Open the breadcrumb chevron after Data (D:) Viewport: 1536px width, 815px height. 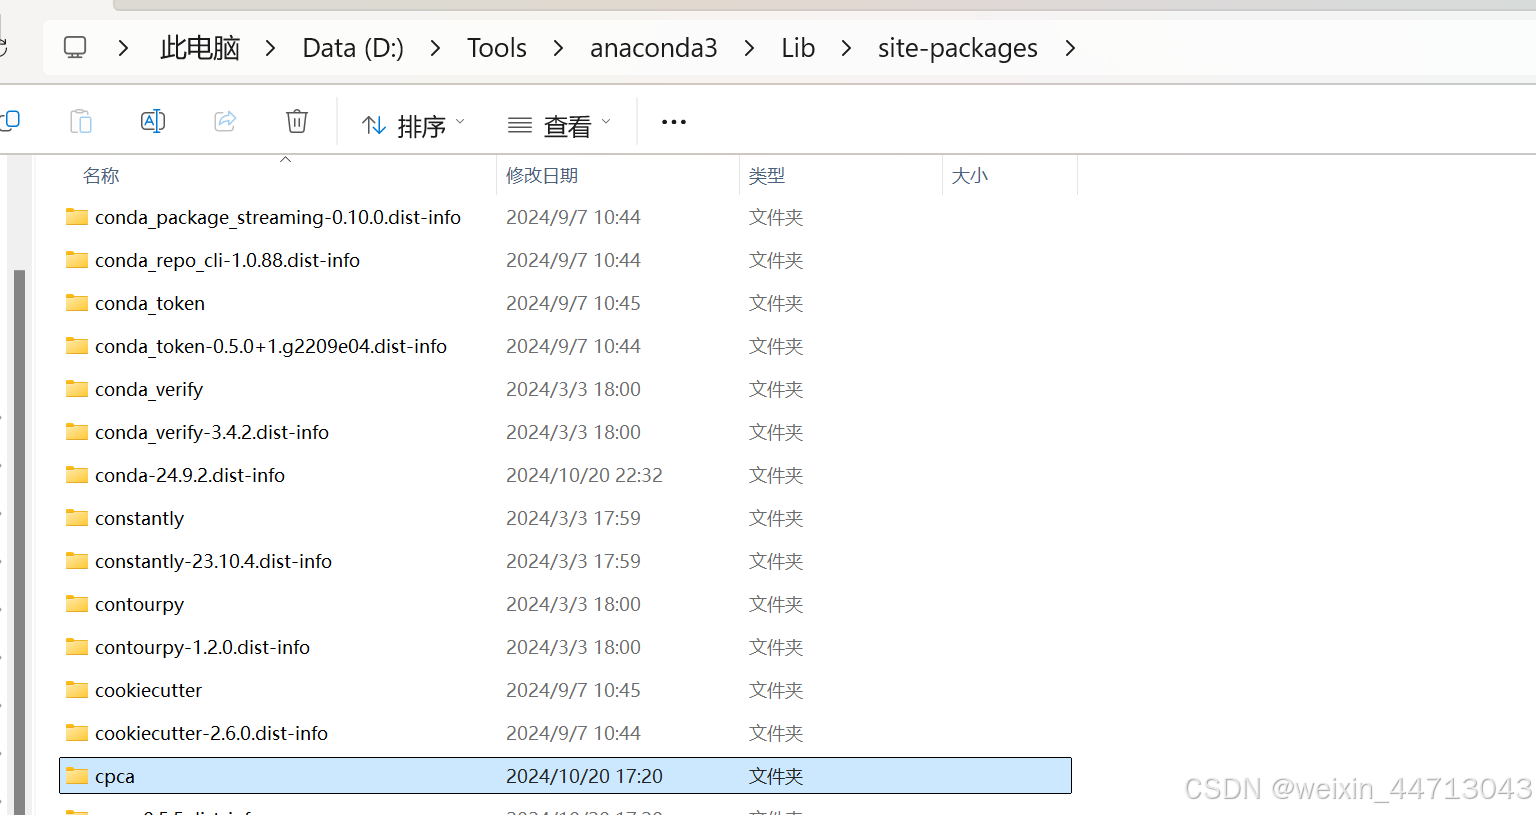point(434,47)
